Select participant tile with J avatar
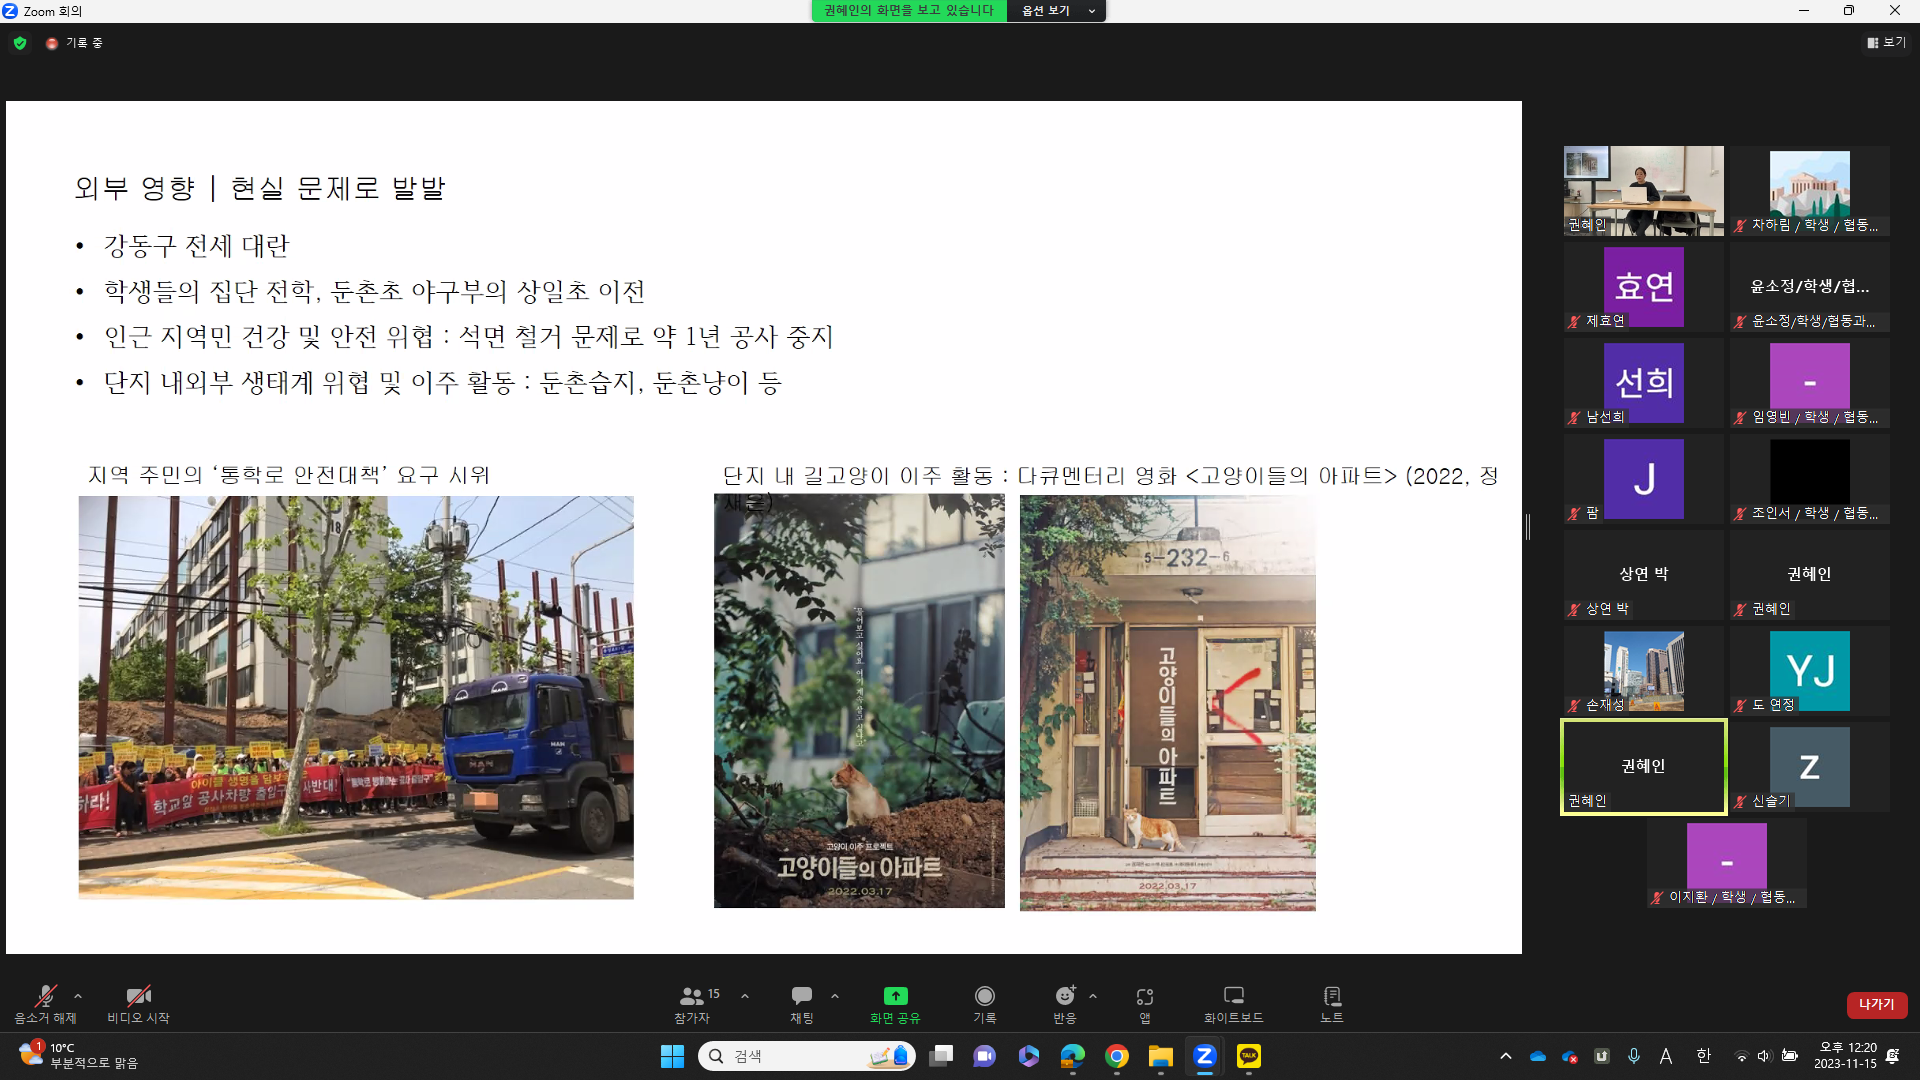The width and height of the screenshot is (1920, 1080). click(1644, 479)
